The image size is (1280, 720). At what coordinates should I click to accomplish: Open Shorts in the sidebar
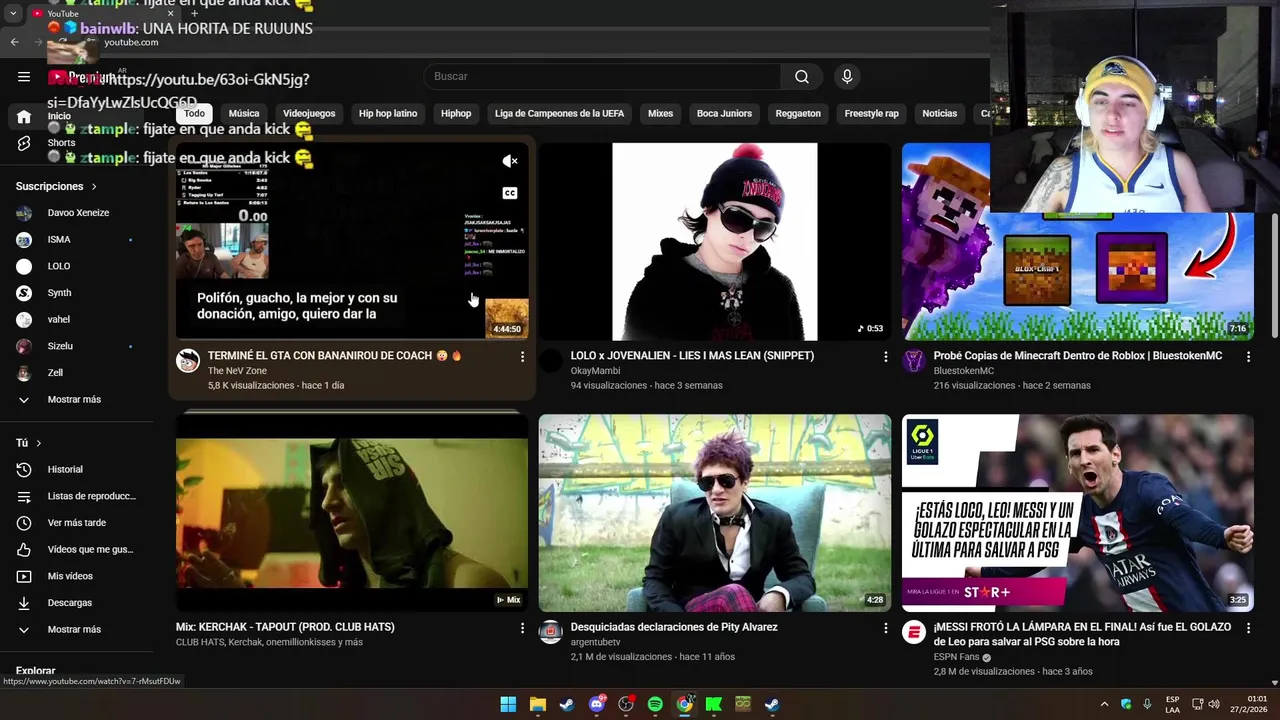60,143
